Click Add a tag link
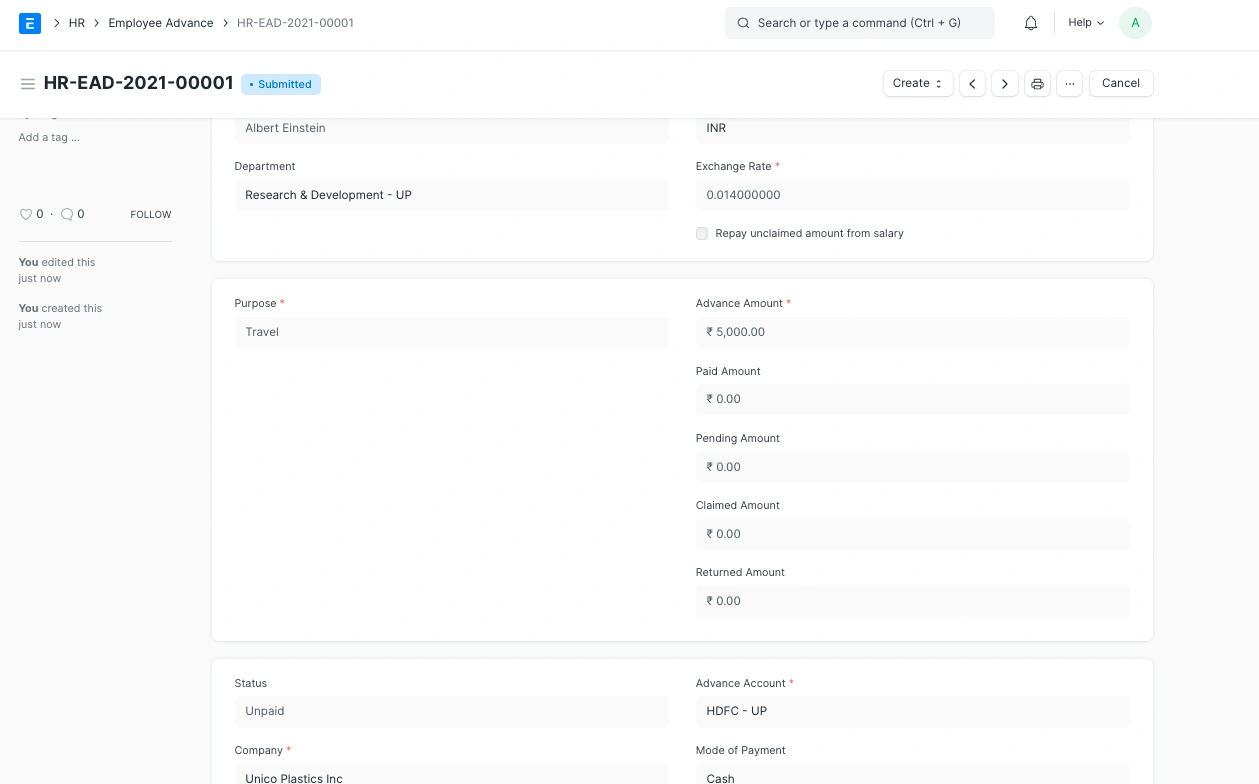Screen dimensions: 1259x784 [49, 138]
